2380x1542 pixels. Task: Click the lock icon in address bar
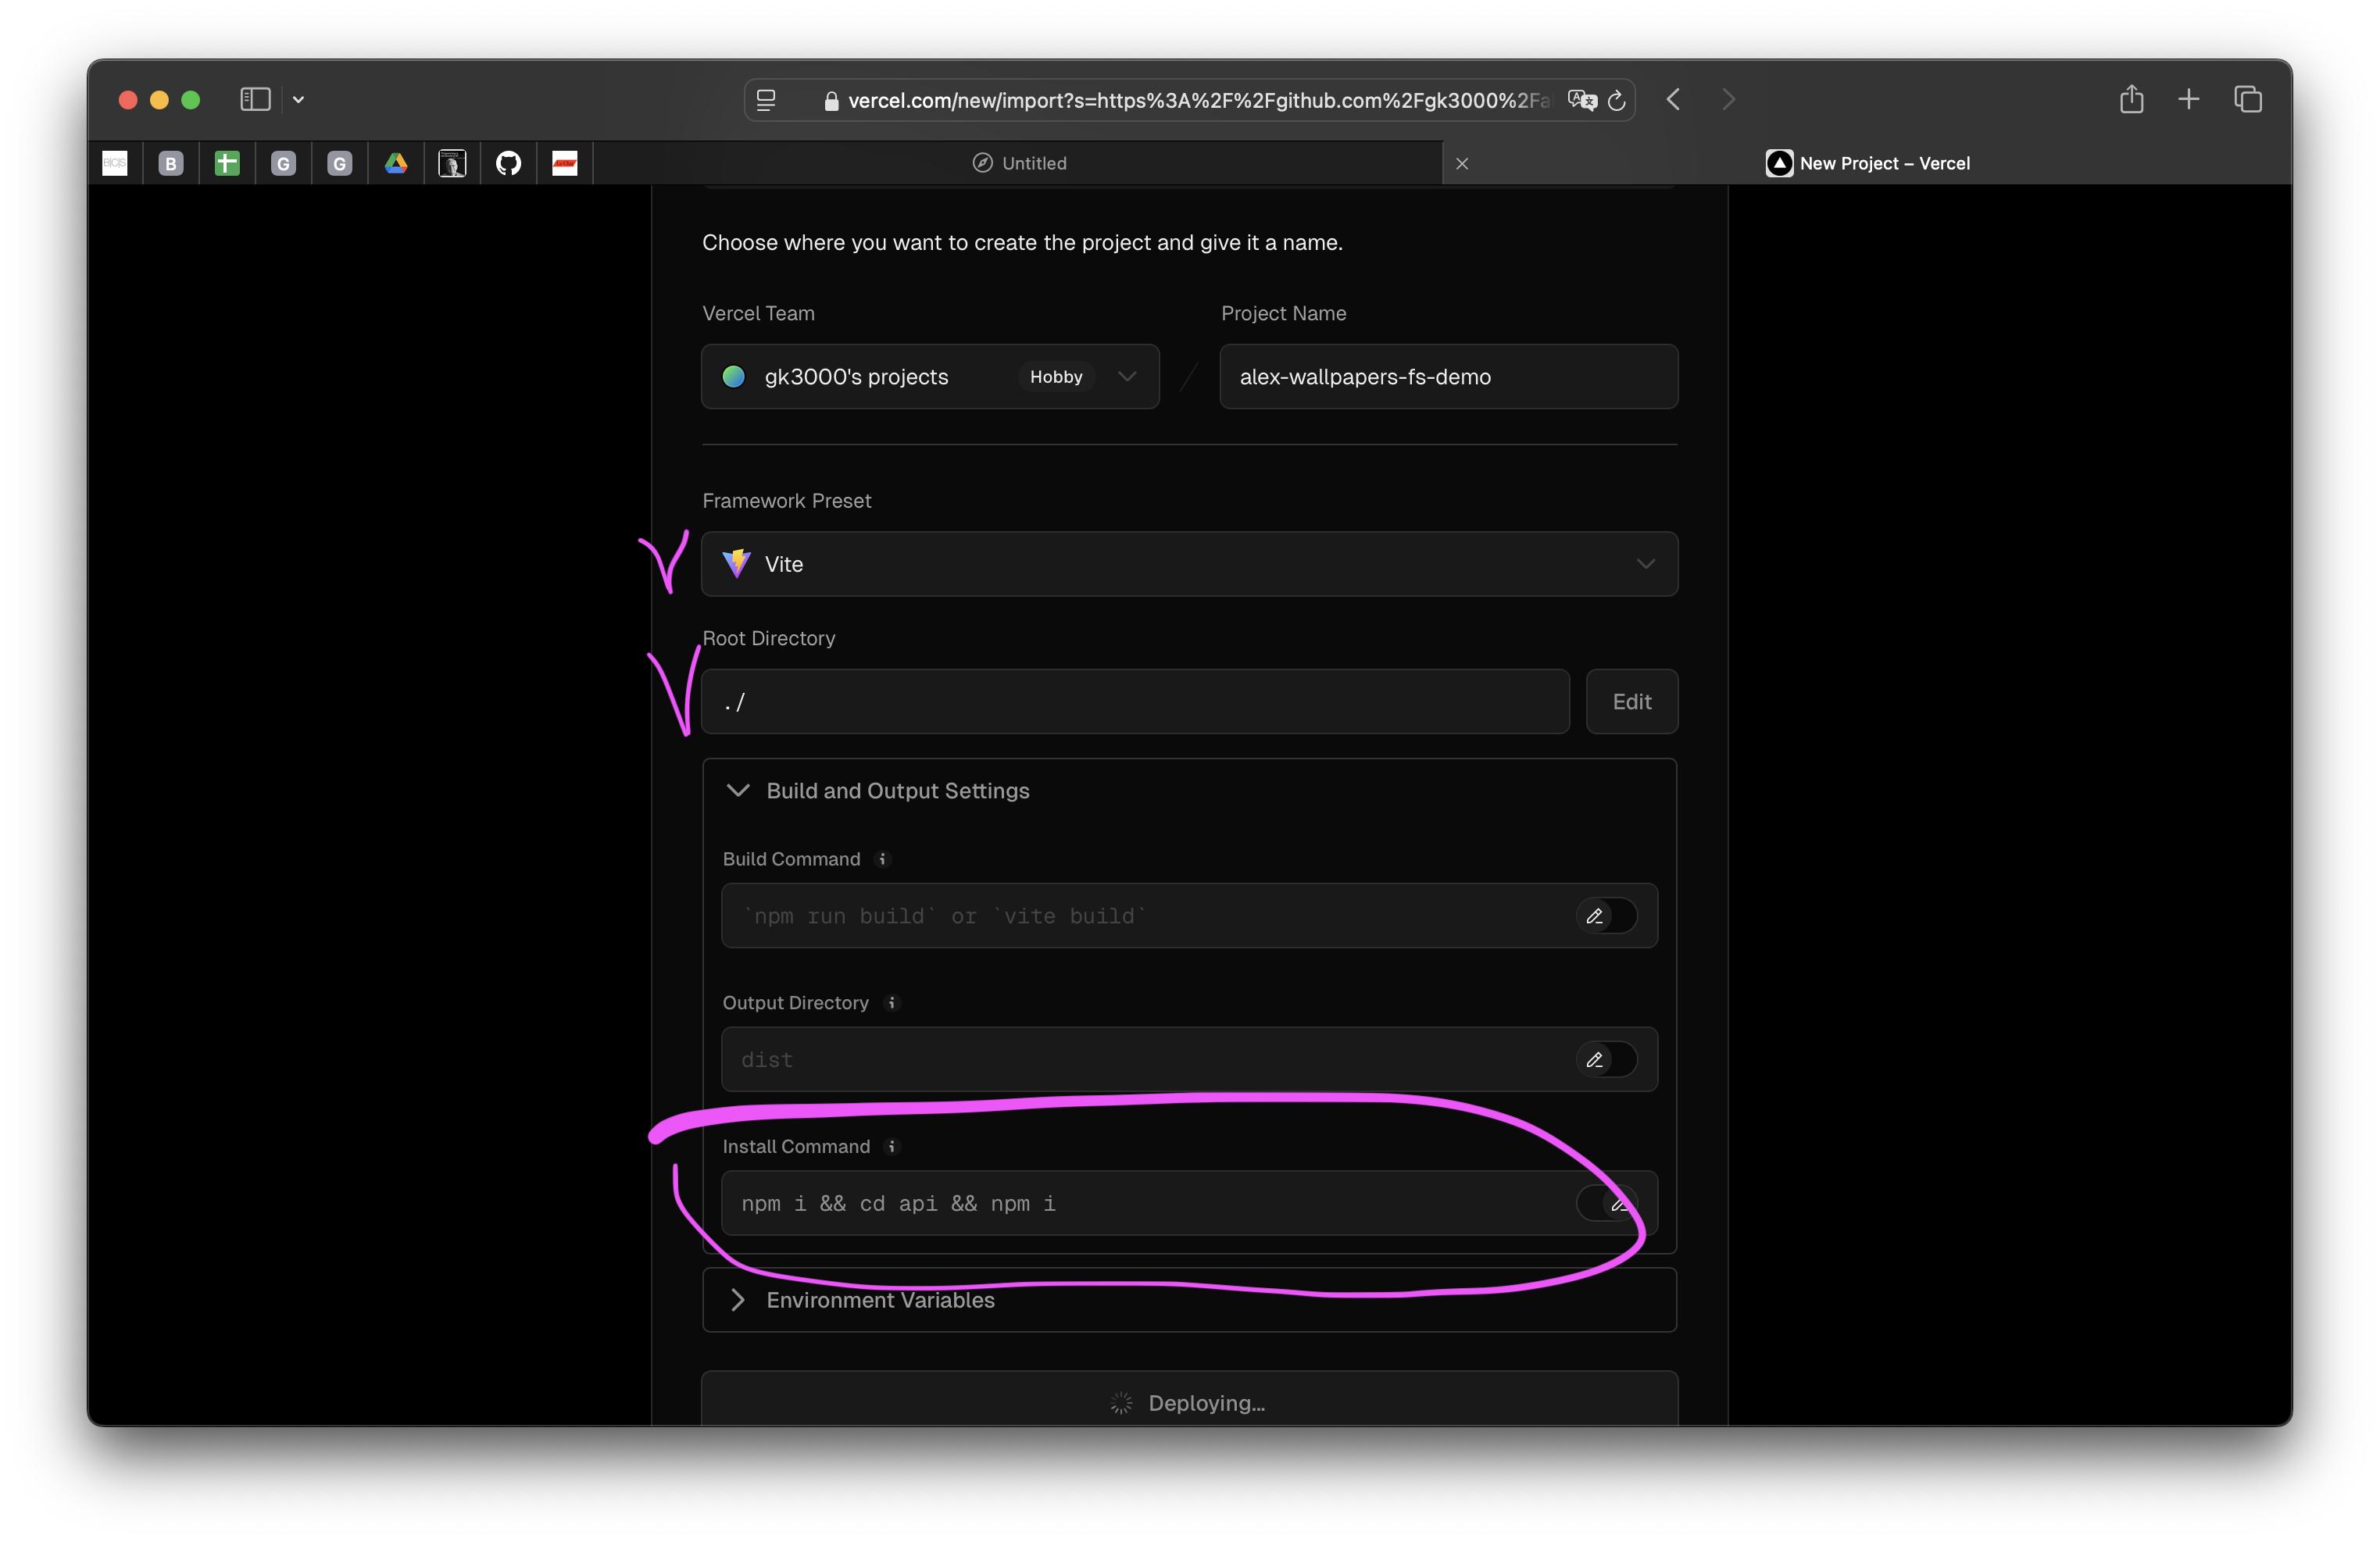point(831,101)
